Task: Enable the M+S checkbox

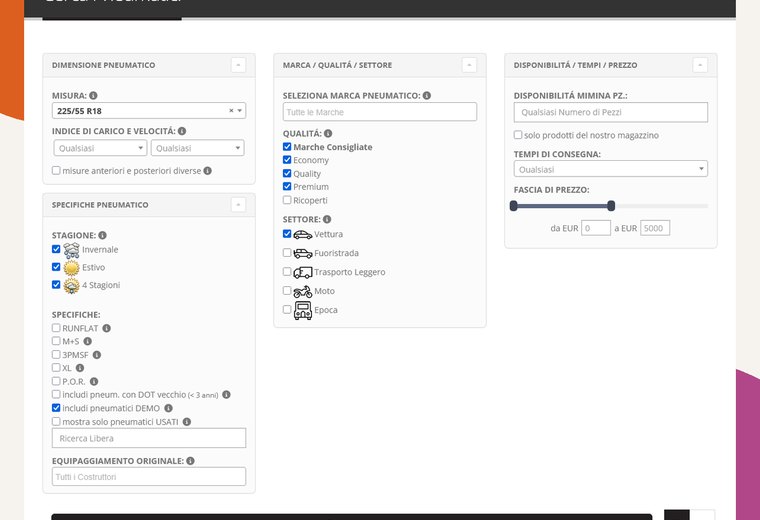Action: [x=56, y=341]
